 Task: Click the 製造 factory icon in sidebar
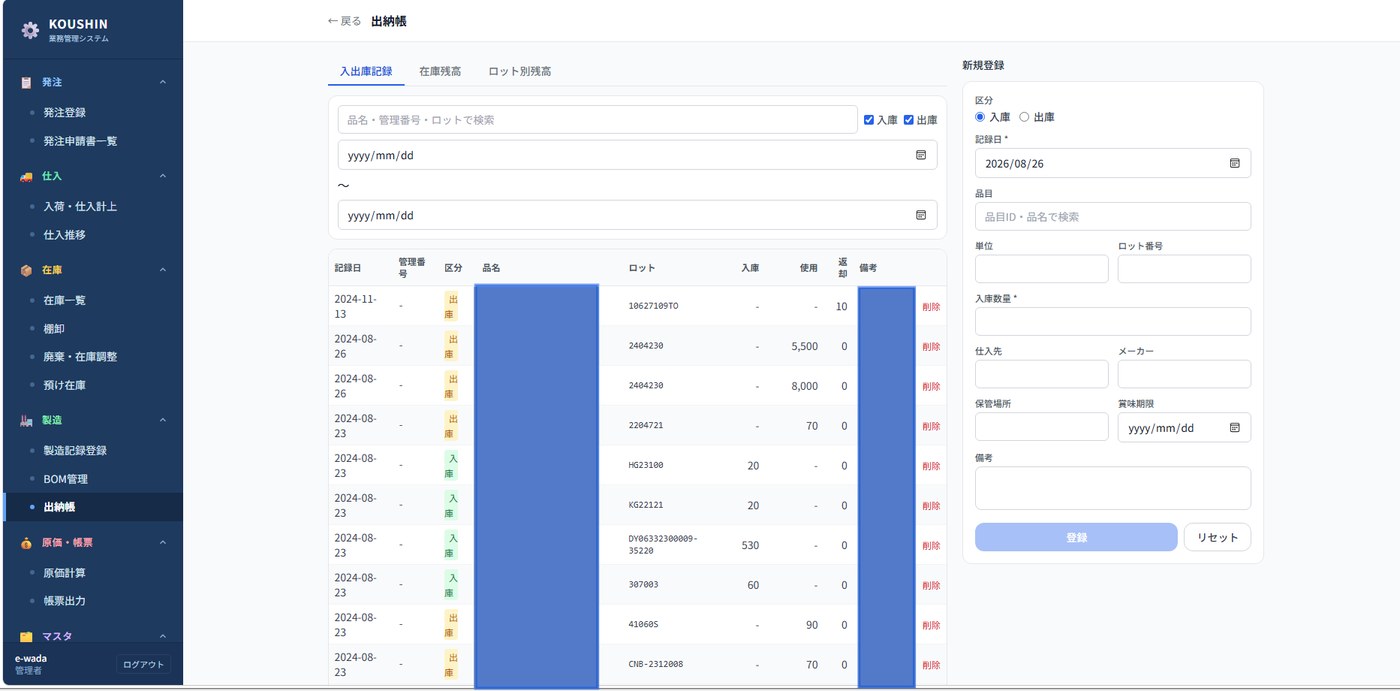click(26, 420)
